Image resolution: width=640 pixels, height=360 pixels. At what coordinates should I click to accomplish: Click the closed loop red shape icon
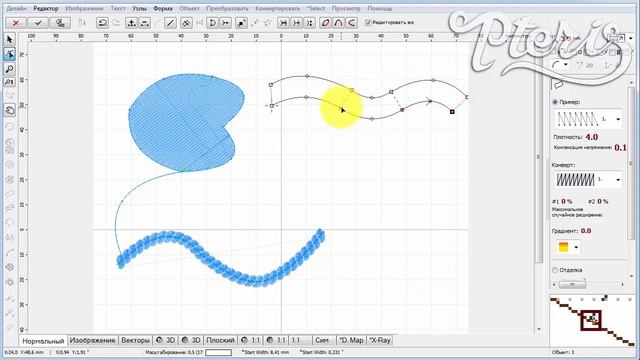(x=325, y=23)
